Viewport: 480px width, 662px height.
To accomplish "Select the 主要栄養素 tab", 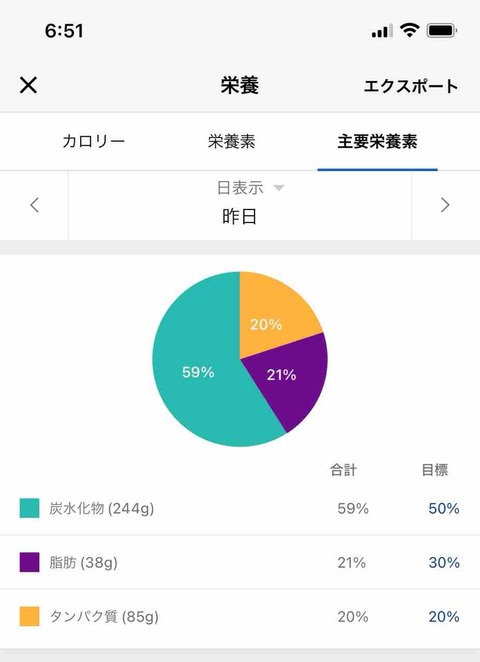I will (x=377, y=141).
